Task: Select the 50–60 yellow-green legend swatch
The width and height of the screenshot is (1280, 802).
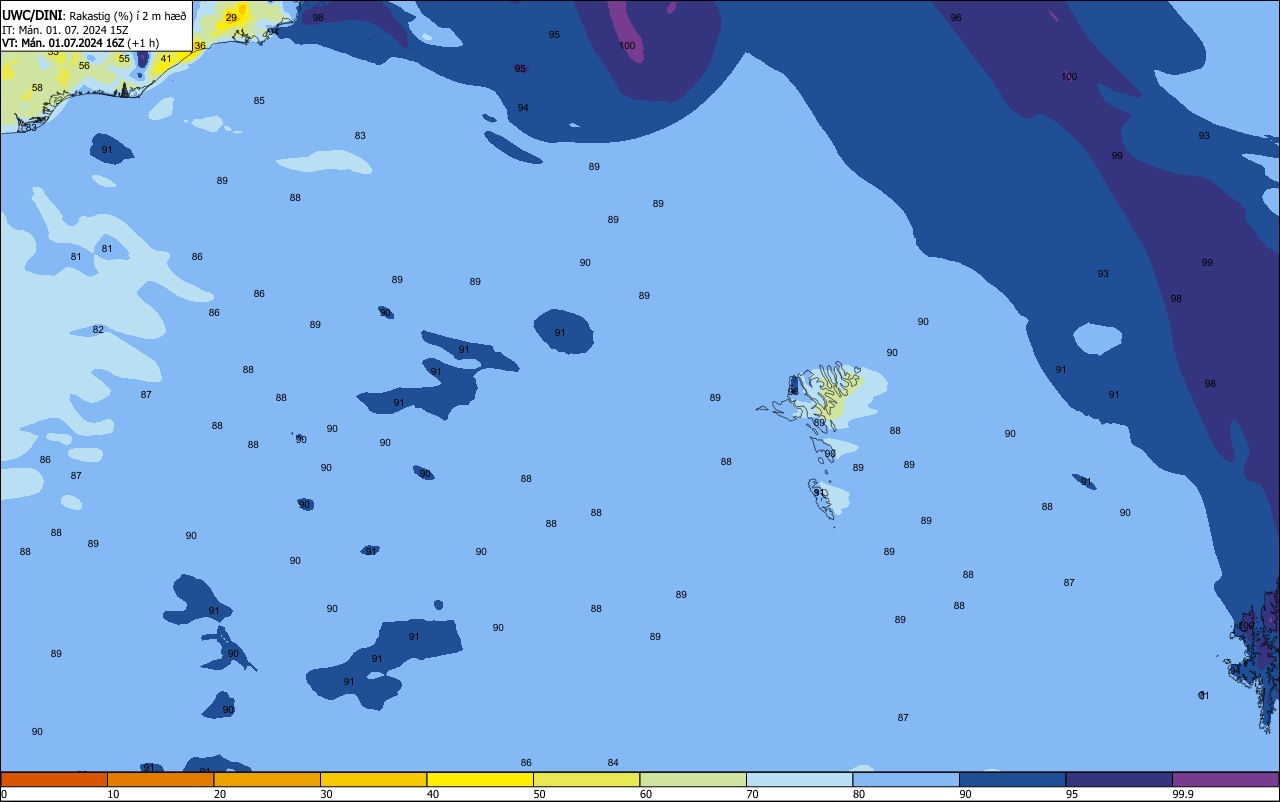Action: point(586,779)
